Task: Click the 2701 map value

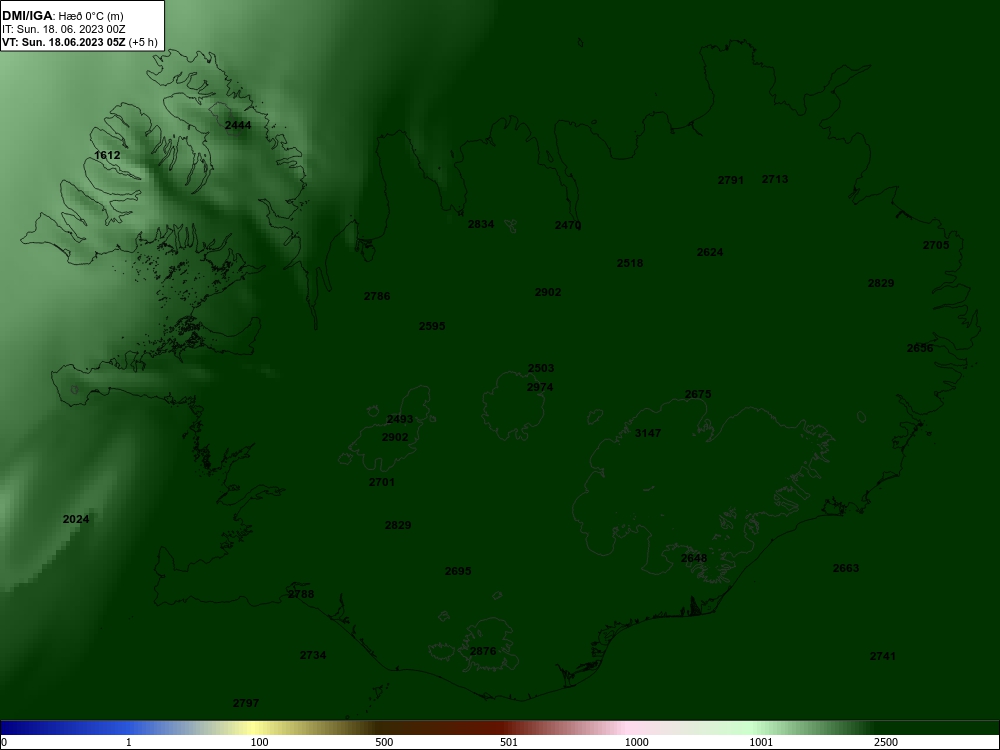Action: (382, 483)
